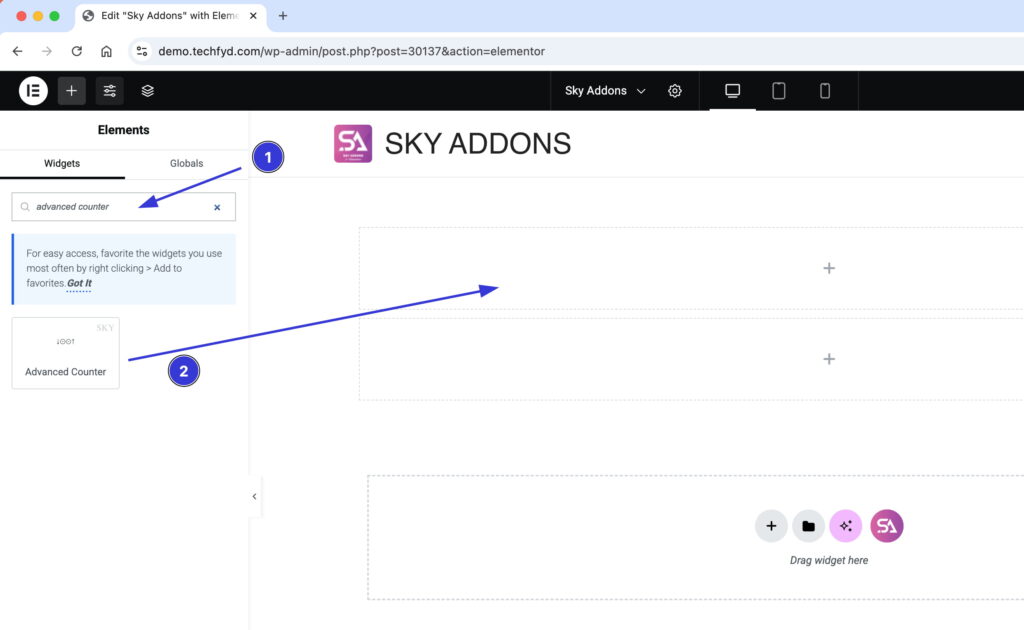Viewport: 1024px width, 630px height.
Task: Open the template library folder icon
Action: tap(808, 526)
